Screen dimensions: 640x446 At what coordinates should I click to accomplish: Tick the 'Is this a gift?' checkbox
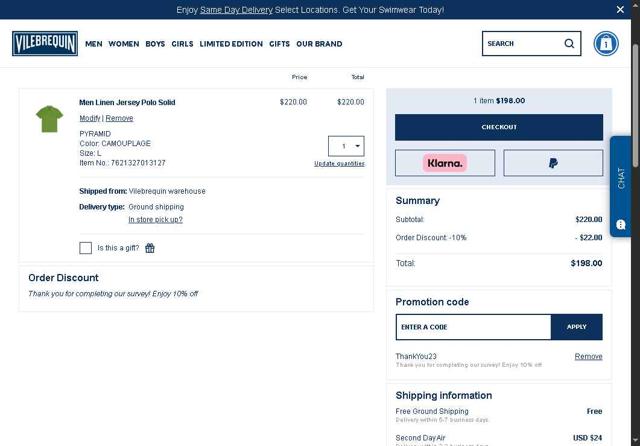[x=85, y=248]
